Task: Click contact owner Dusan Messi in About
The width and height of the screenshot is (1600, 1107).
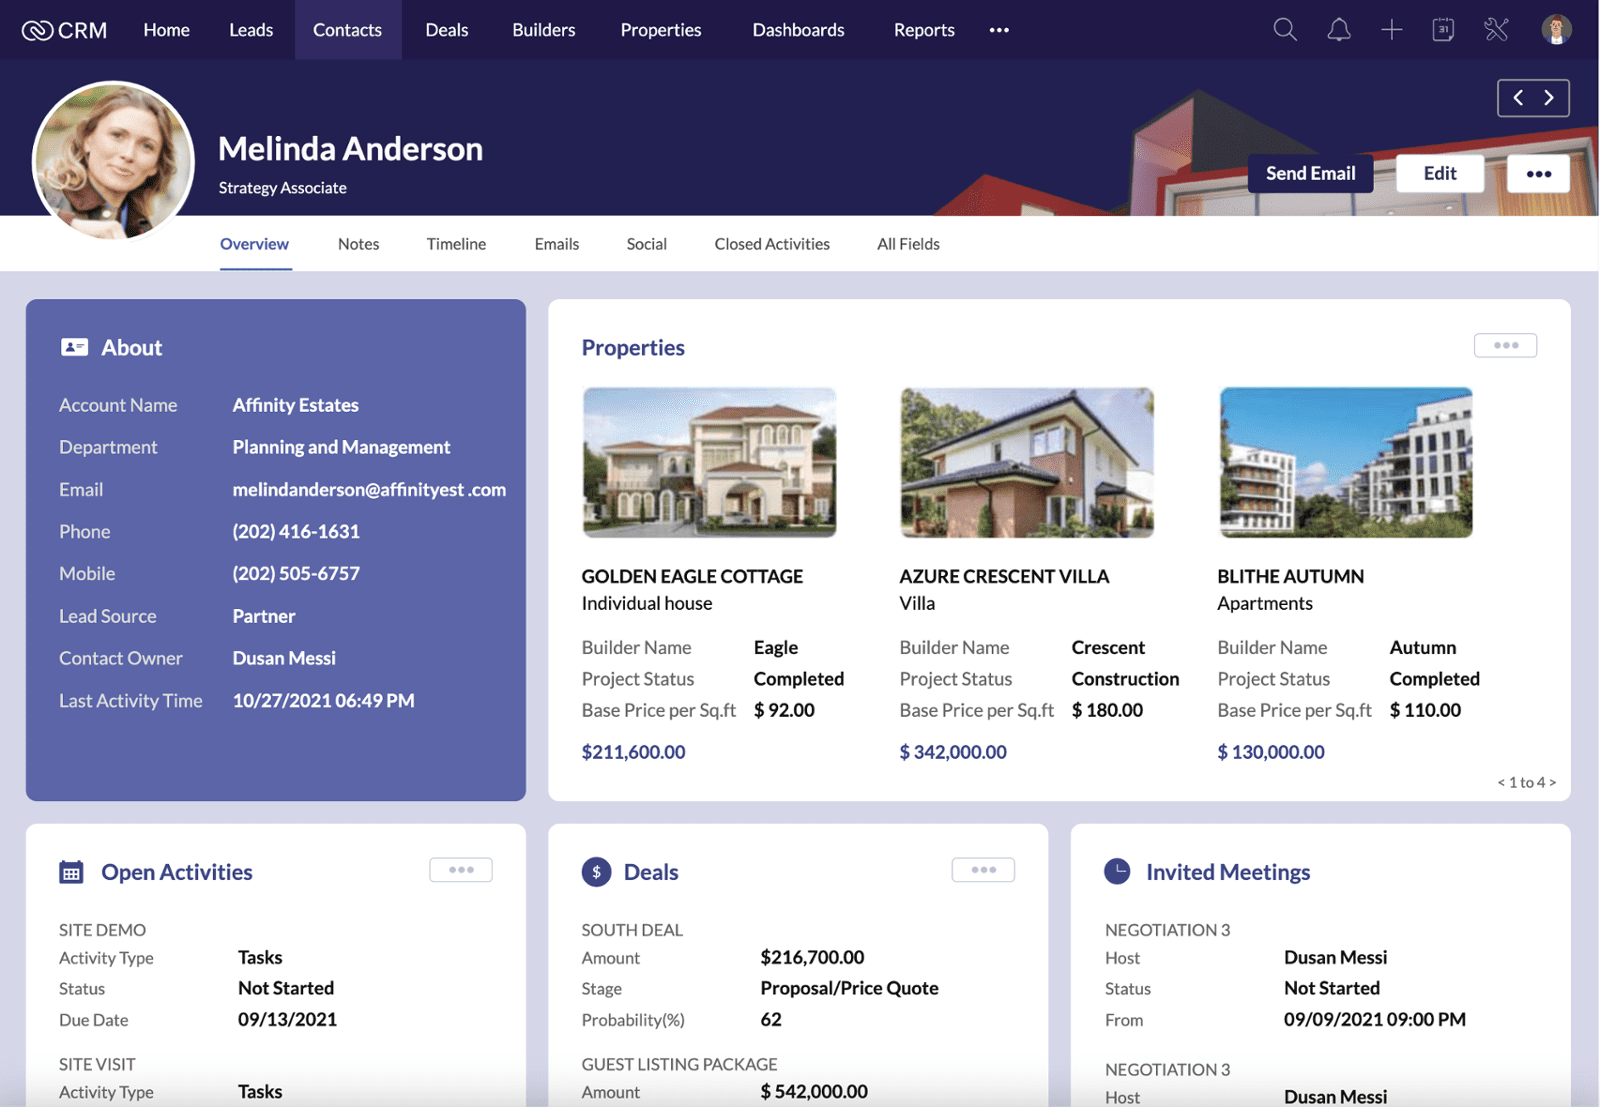Action: pos(284,658)
